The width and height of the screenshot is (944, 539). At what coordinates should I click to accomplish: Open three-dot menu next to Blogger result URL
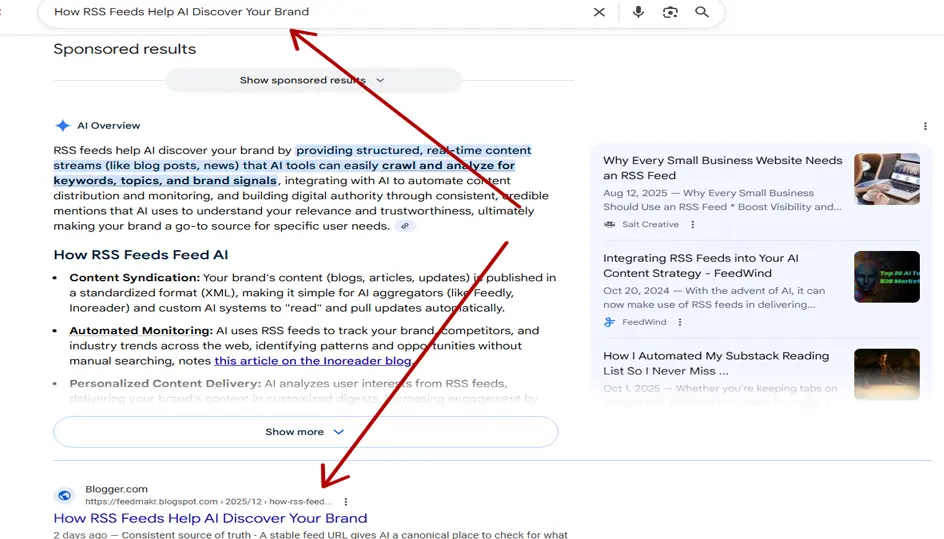(346, 502)
